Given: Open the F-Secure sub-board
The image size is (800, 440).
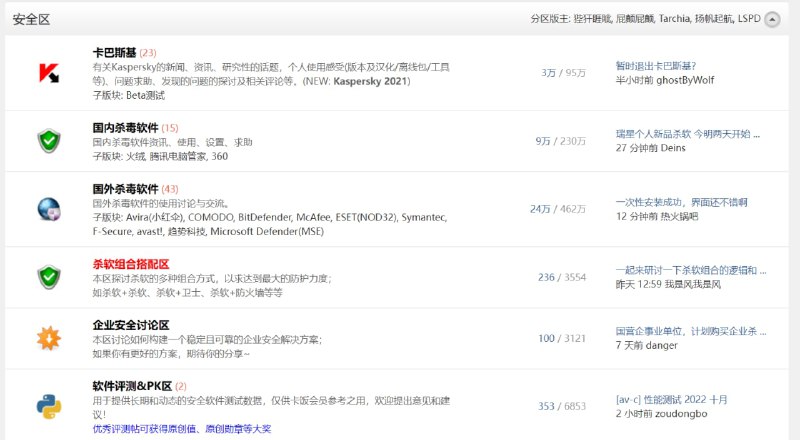Looking at the screenshot, I should 112,231.
